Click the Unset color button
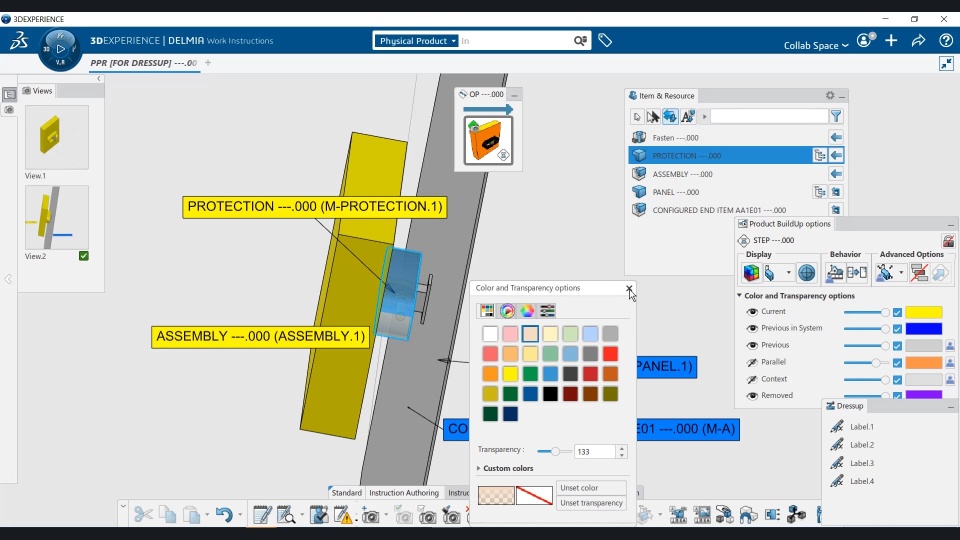The width and height of the screenshot is (960, 540). click(591, 488)
